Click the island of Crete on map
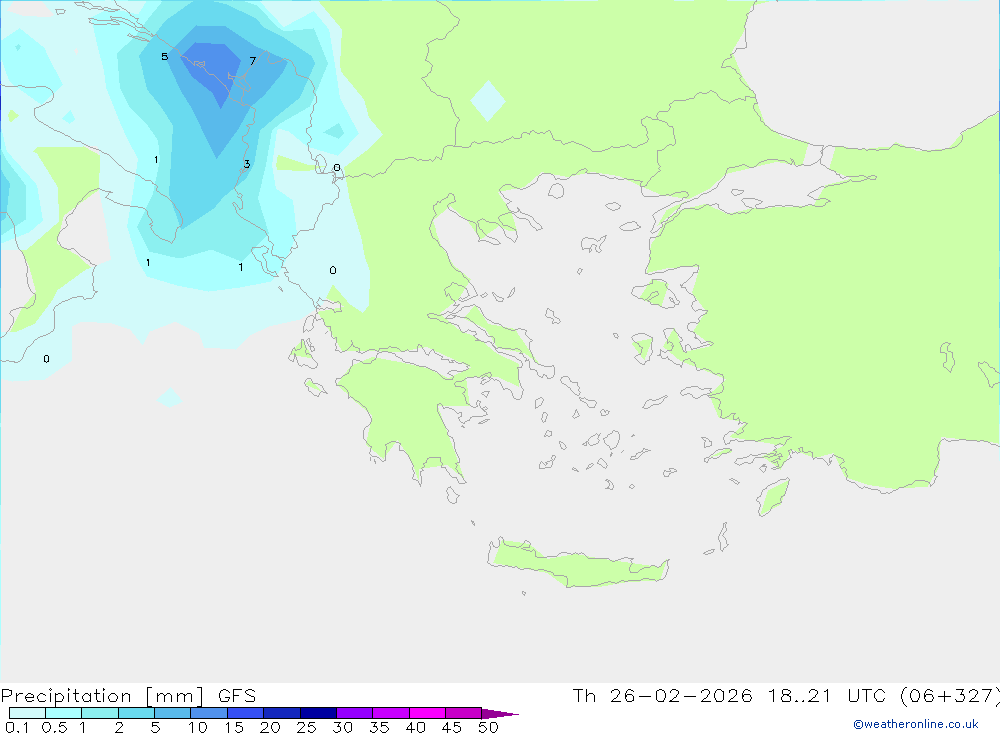The height and width of the screenshot is (733, 1000). pos(577,565)
